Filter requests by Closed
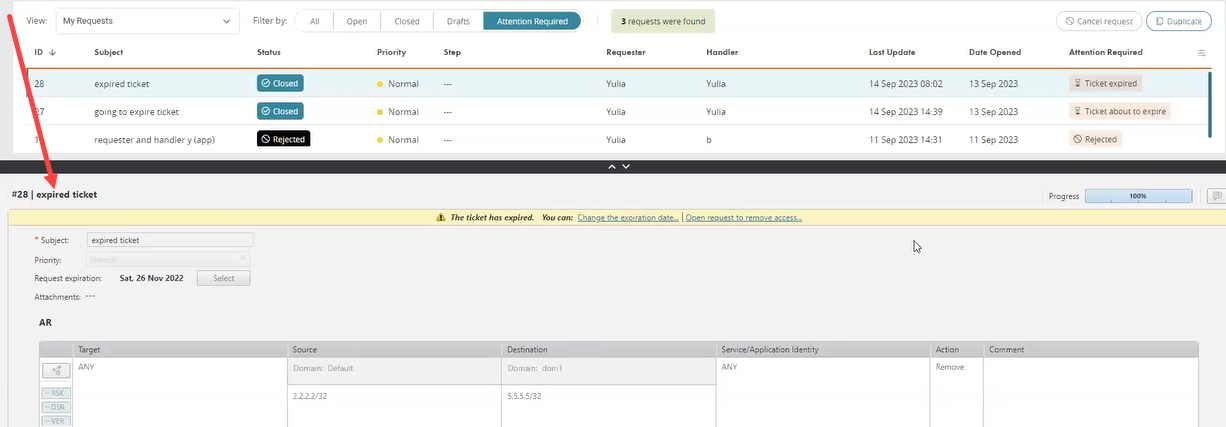Screen dimensions: 1226x427 tap(406, 21)
